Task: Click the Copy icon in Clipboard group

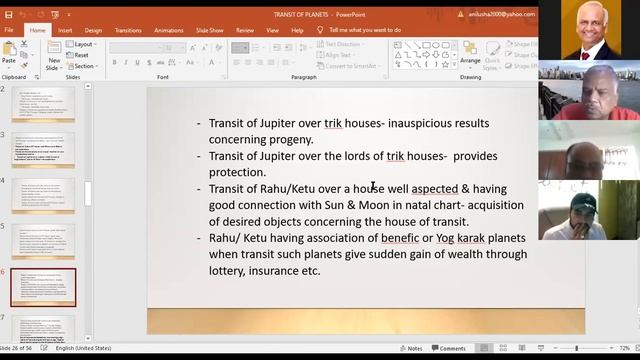Action: (x=24, y=55)
